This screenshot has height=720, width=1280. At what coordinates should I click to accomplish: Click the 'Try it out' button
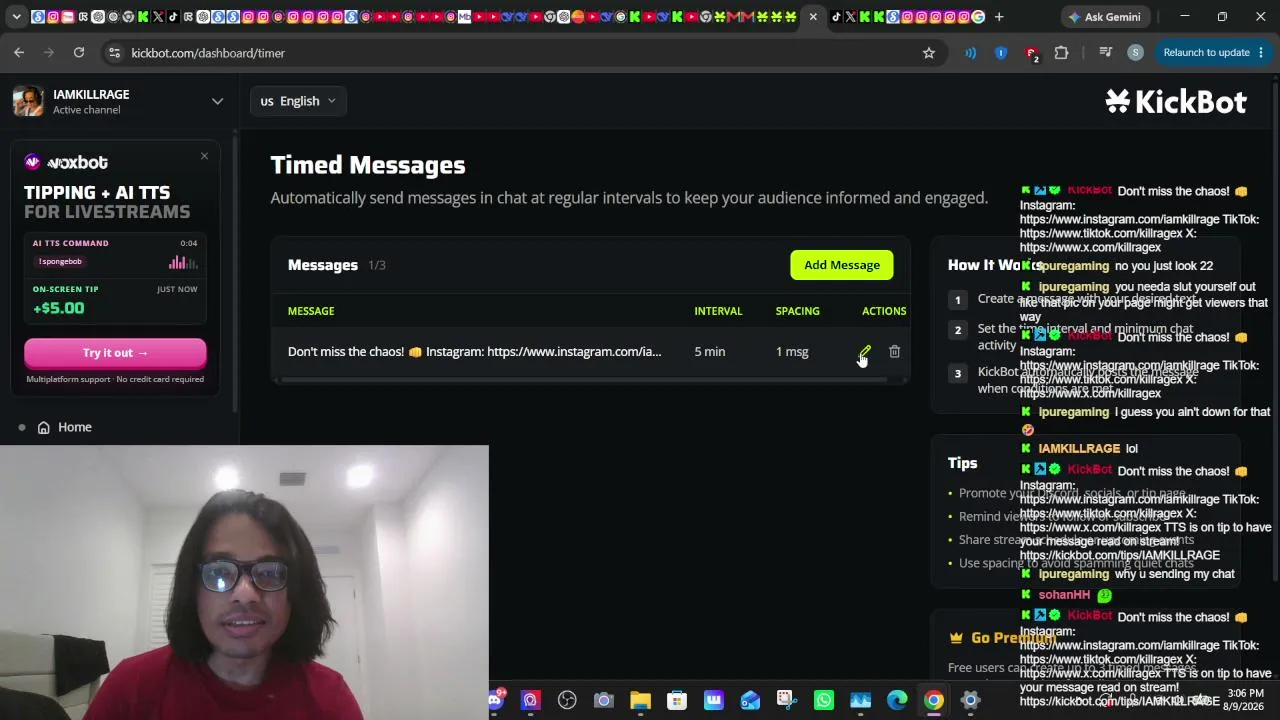pyautogui.click(x=115, y=353)
